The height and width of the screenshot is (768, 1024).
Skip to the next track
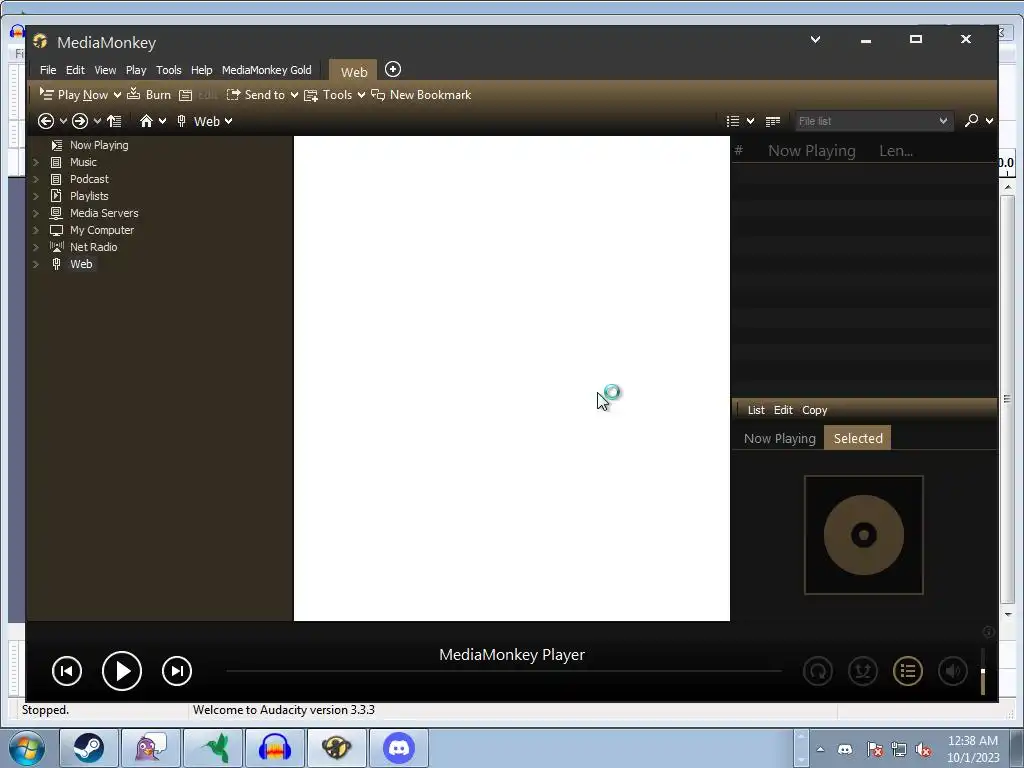(177, 671)
